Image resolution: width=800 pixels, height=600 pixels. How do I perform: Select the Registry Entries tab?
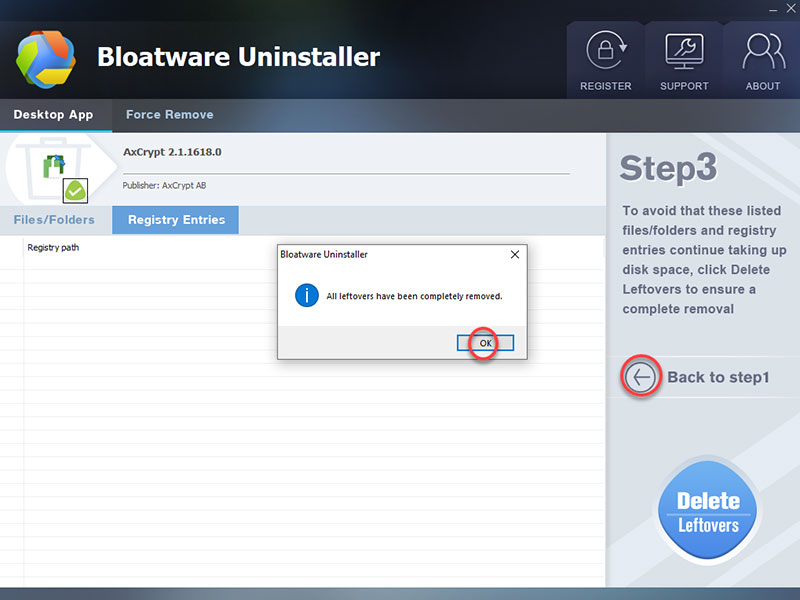point(176,220)
